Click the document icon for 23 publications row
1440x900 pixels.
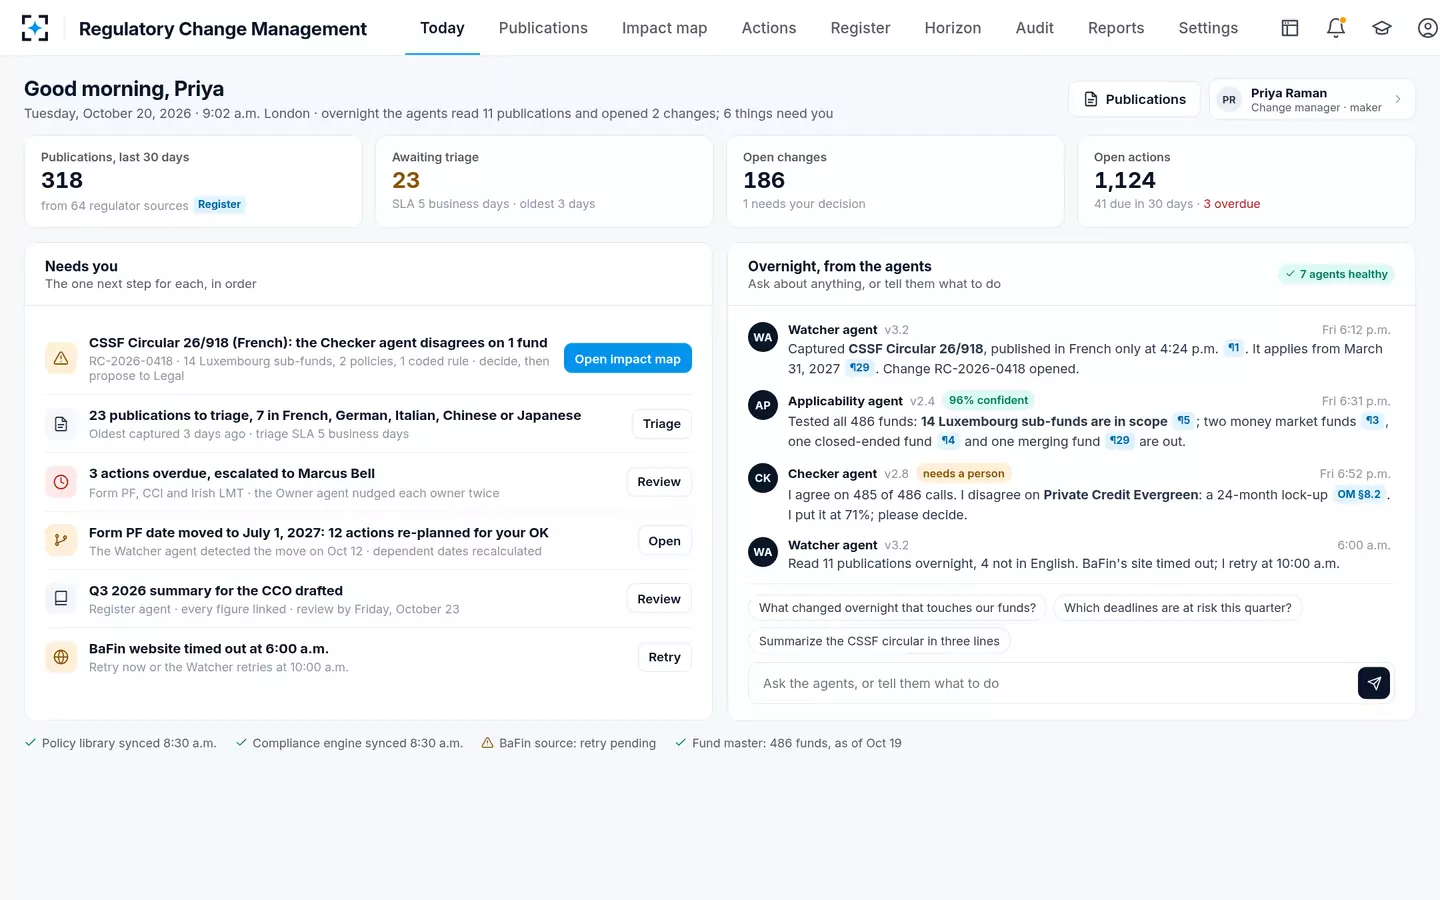(61, 424)
